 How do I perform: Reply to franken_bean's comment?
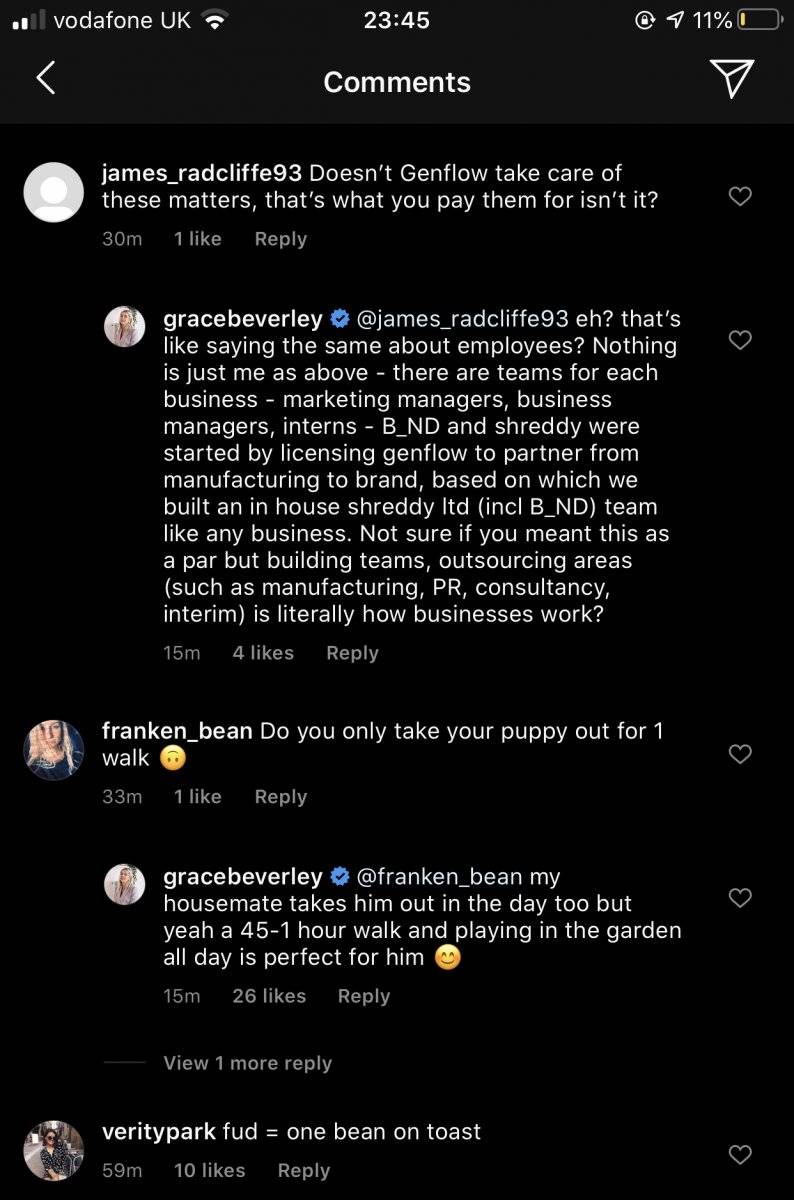pos(280,797)
